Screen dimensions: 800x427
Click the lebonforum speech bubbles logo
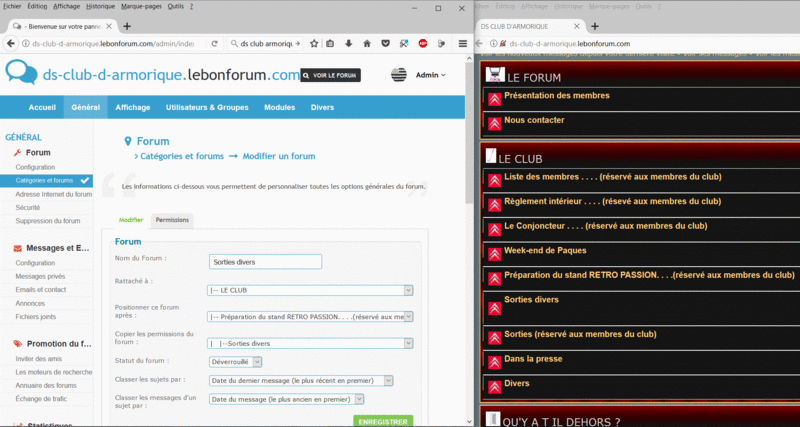click(x=21, y=72)
